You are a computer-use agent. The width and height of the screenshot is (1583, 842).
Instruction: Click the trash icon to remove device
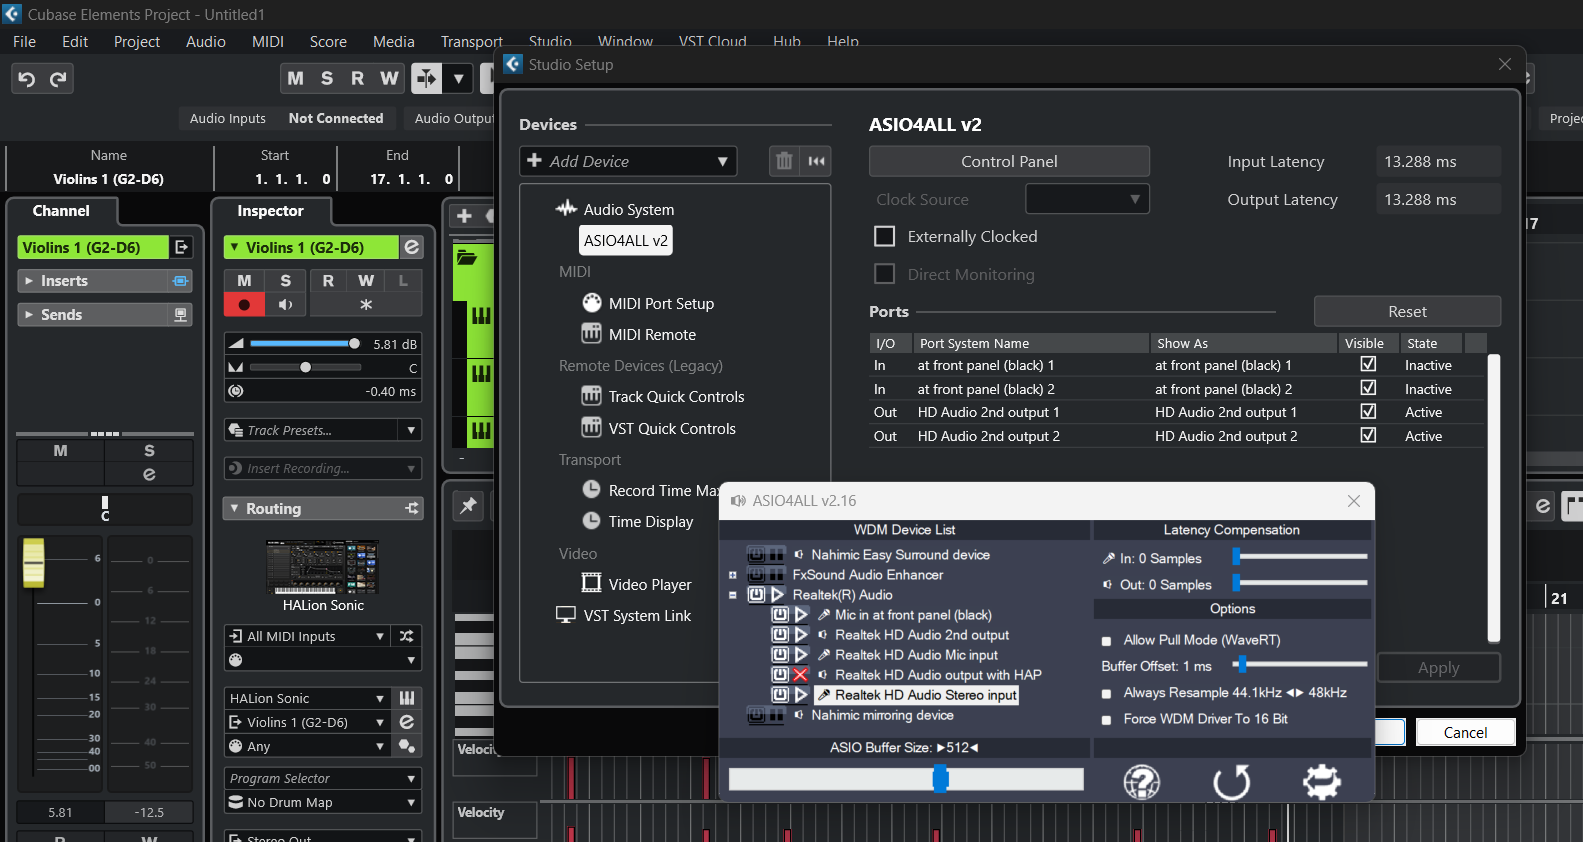784,161
